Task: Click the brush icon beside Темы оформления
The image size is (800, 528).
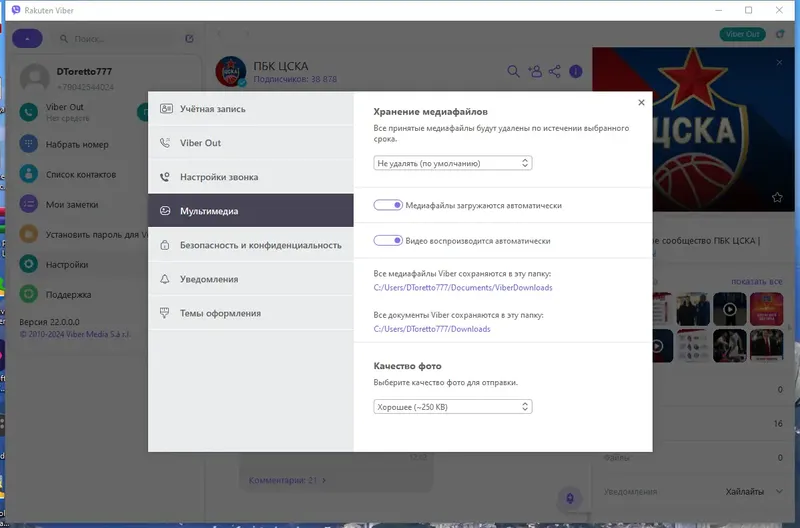Action: 164,313
